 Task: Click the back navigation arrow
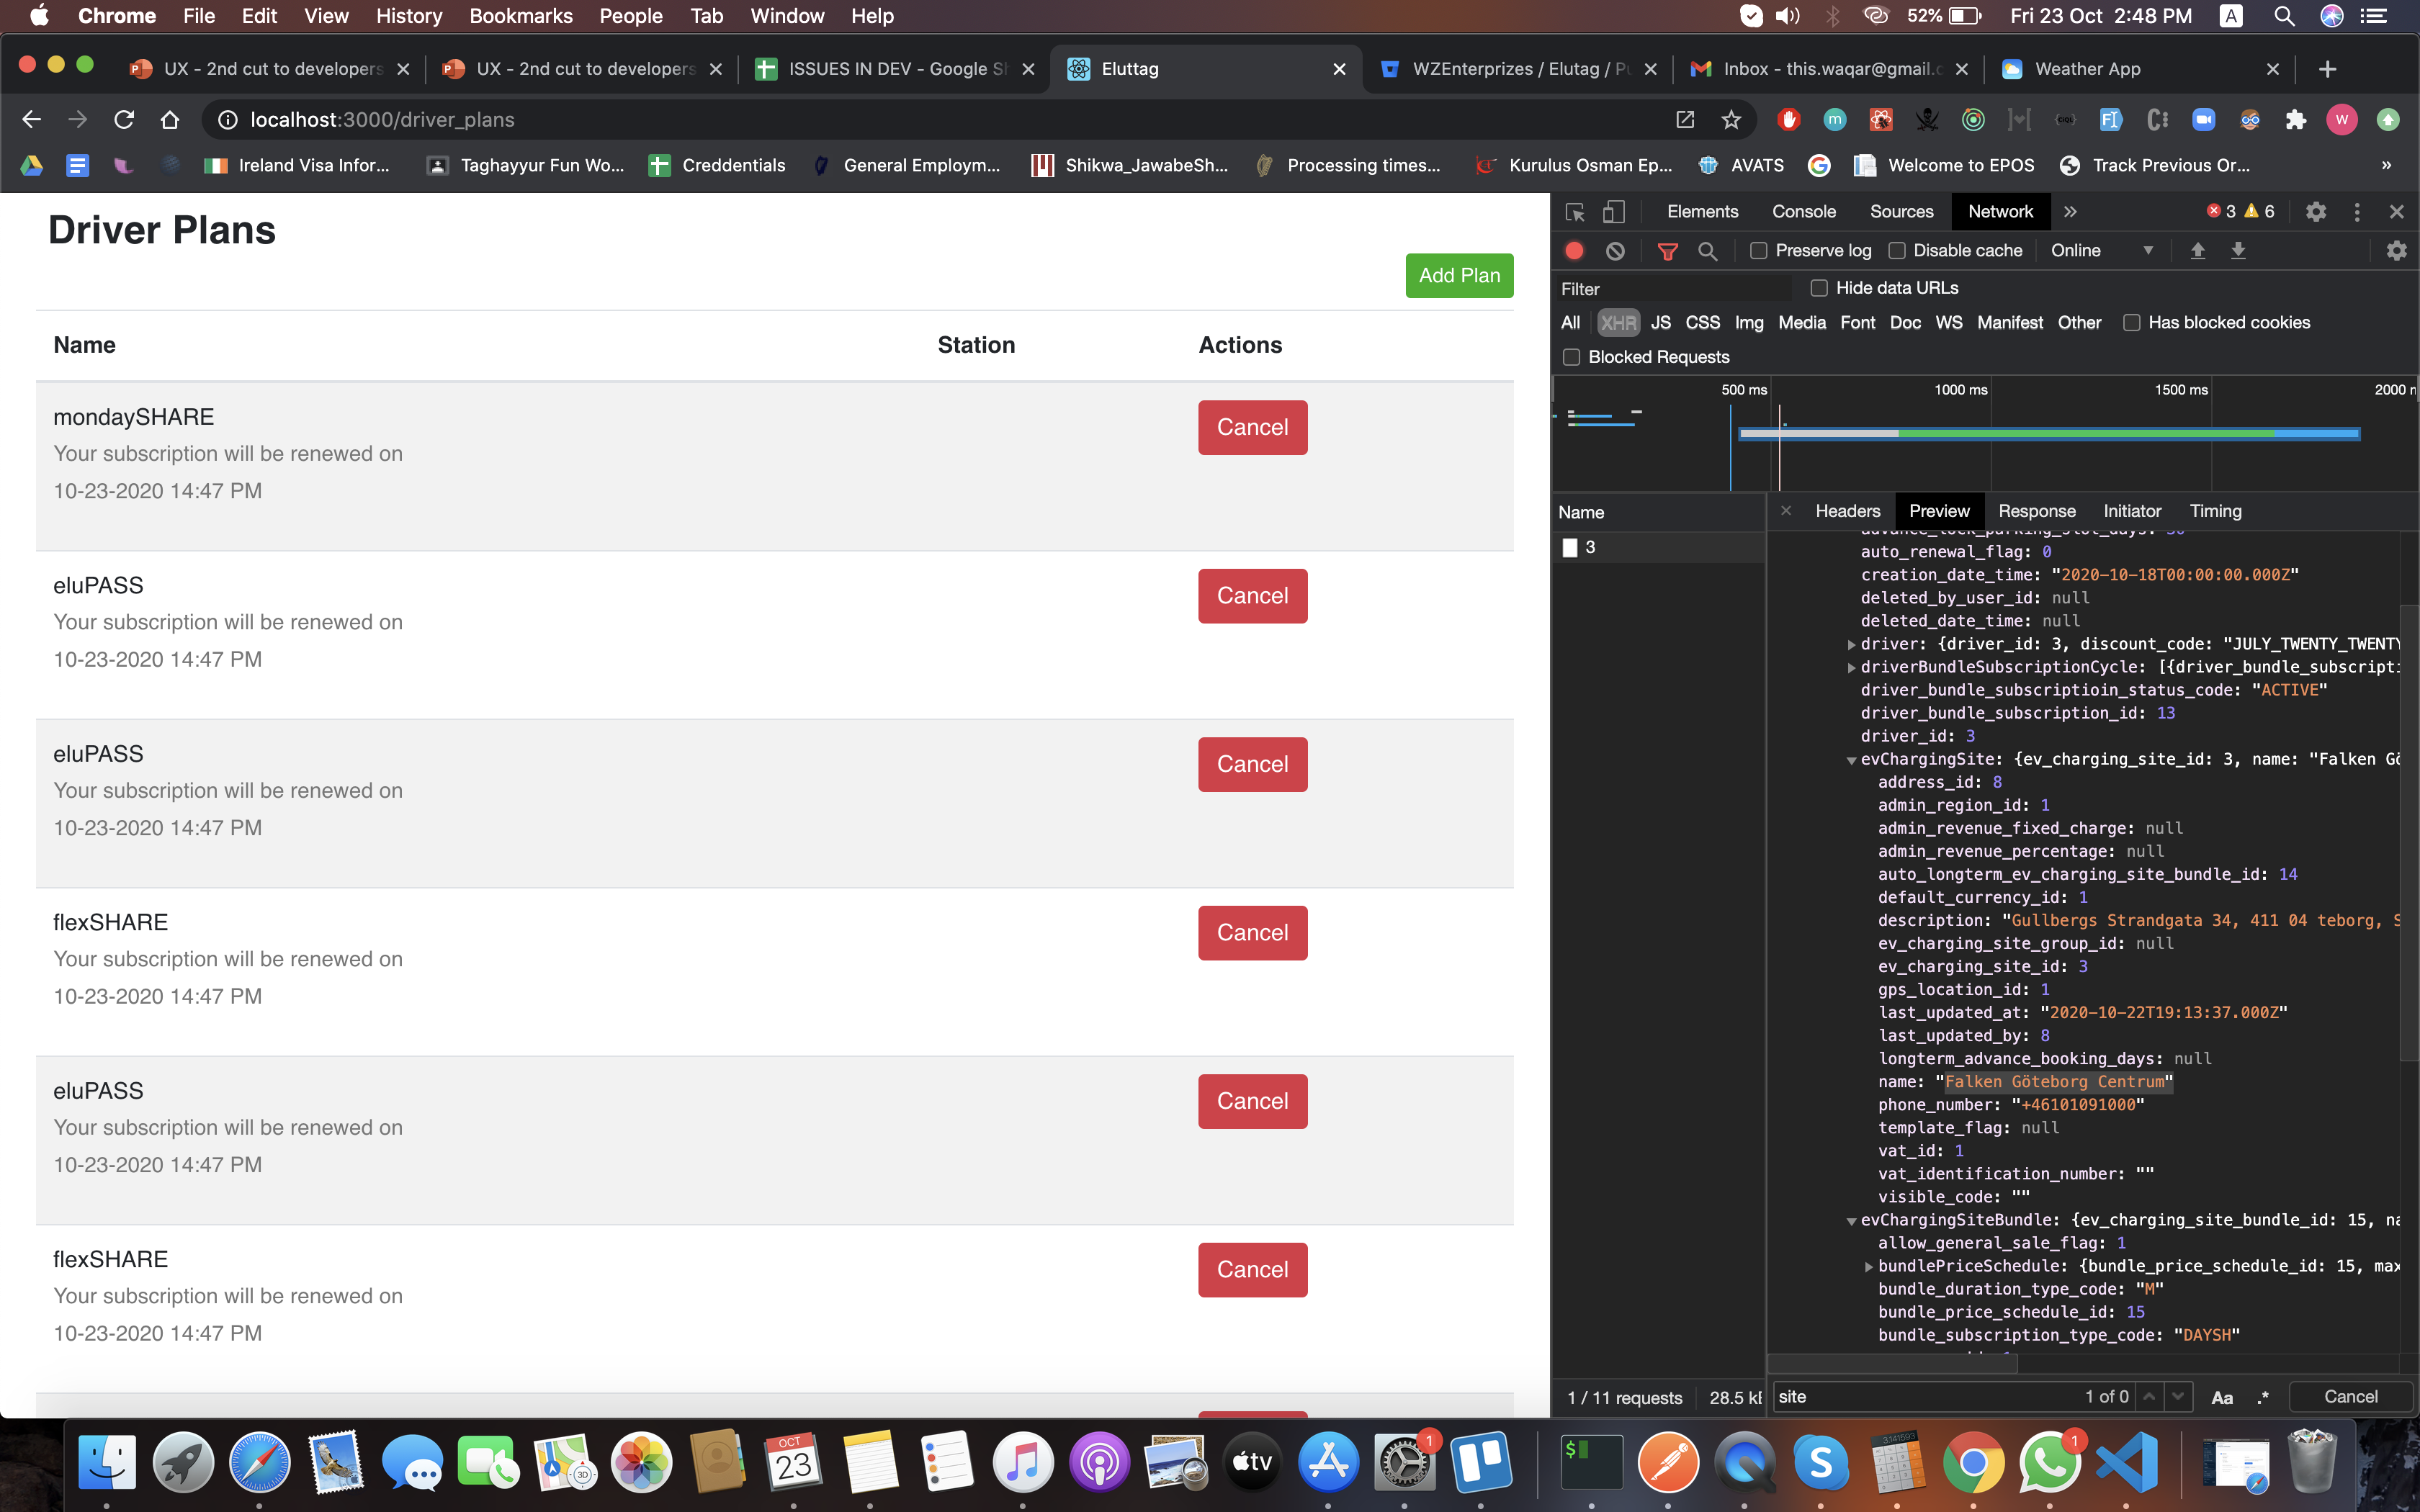click(32, 120)
